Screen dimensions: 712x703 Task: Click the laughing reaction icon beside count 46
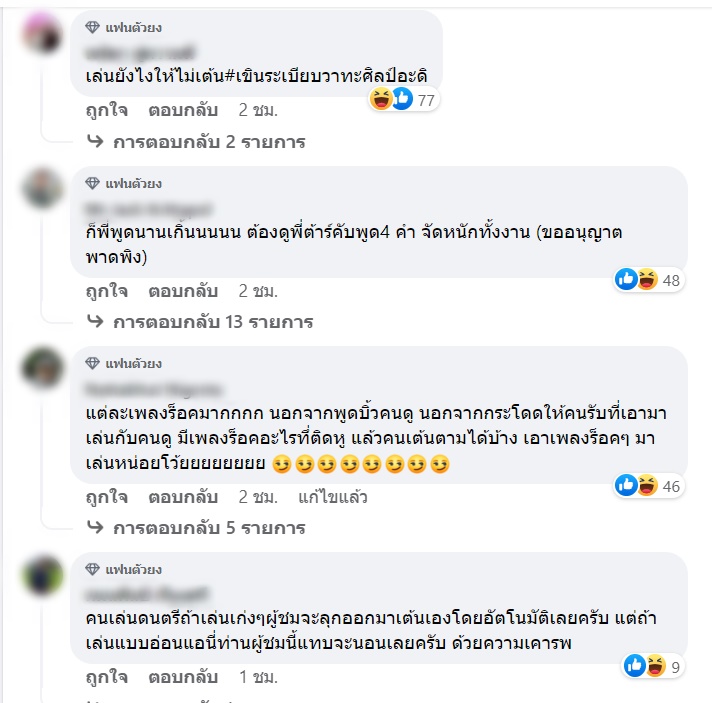click(x=648, y=485)
